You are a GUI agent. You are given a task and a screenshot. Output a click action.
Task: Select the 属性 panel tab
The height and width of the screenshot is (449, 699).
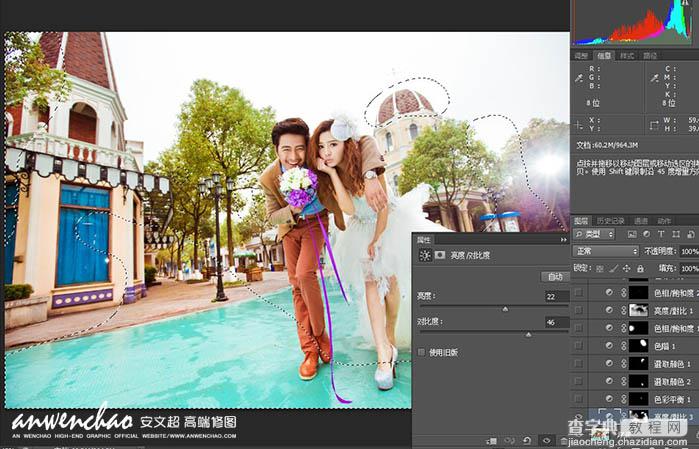[424, 239]
